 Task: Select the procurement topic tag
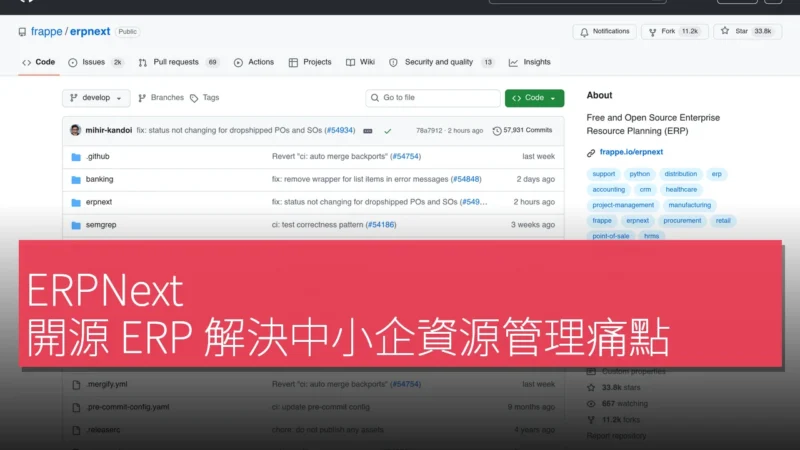682,221
